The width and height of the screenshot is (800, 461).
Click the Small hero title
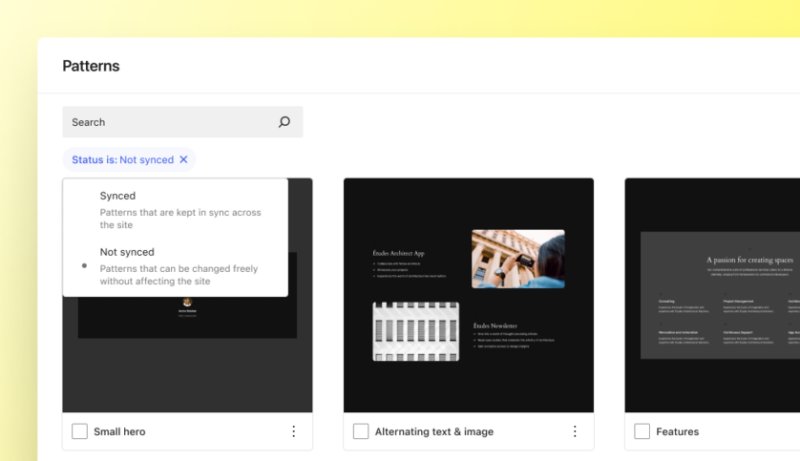click(x=119, y=431)
